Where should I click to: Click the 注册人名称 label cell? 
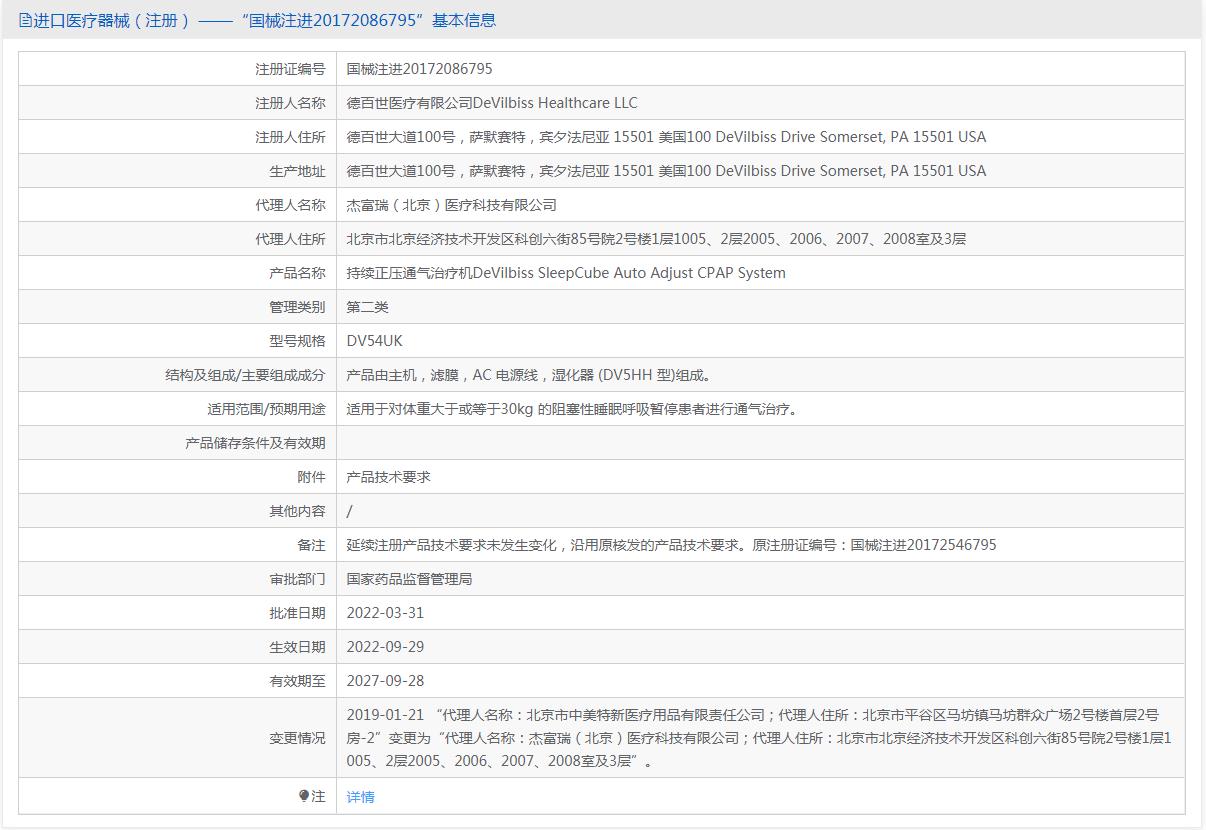(x=177, y=103)
